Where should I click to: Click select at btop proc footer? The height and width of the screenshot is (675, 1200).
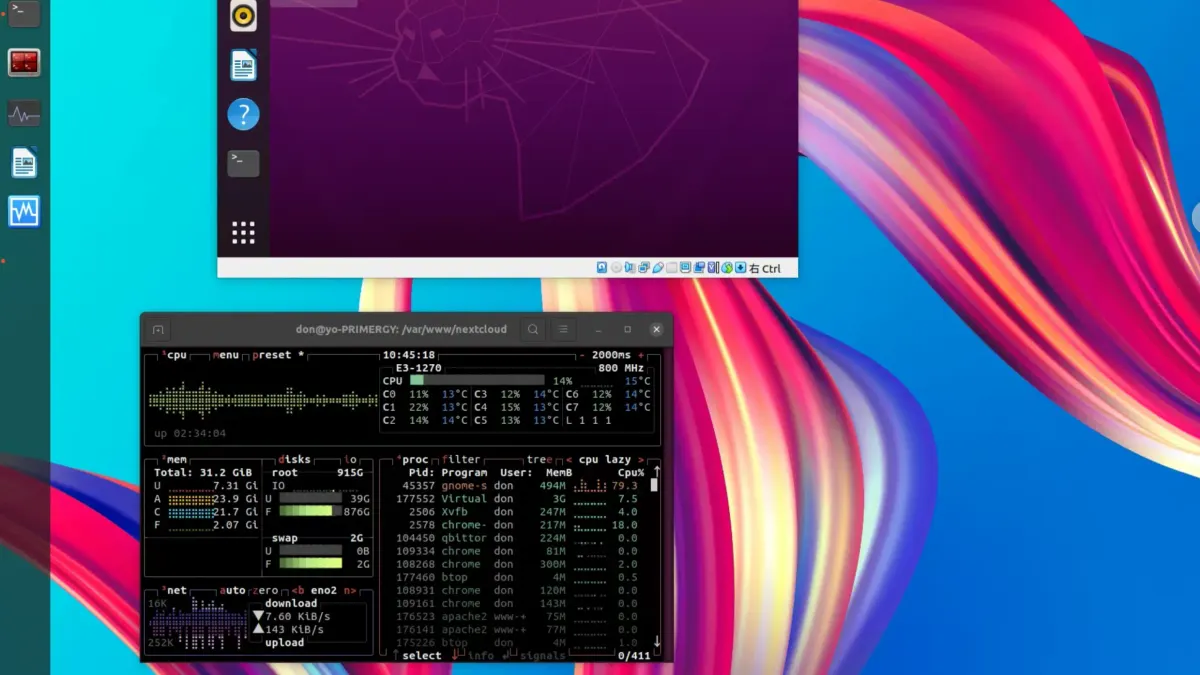tap(421, 656)
